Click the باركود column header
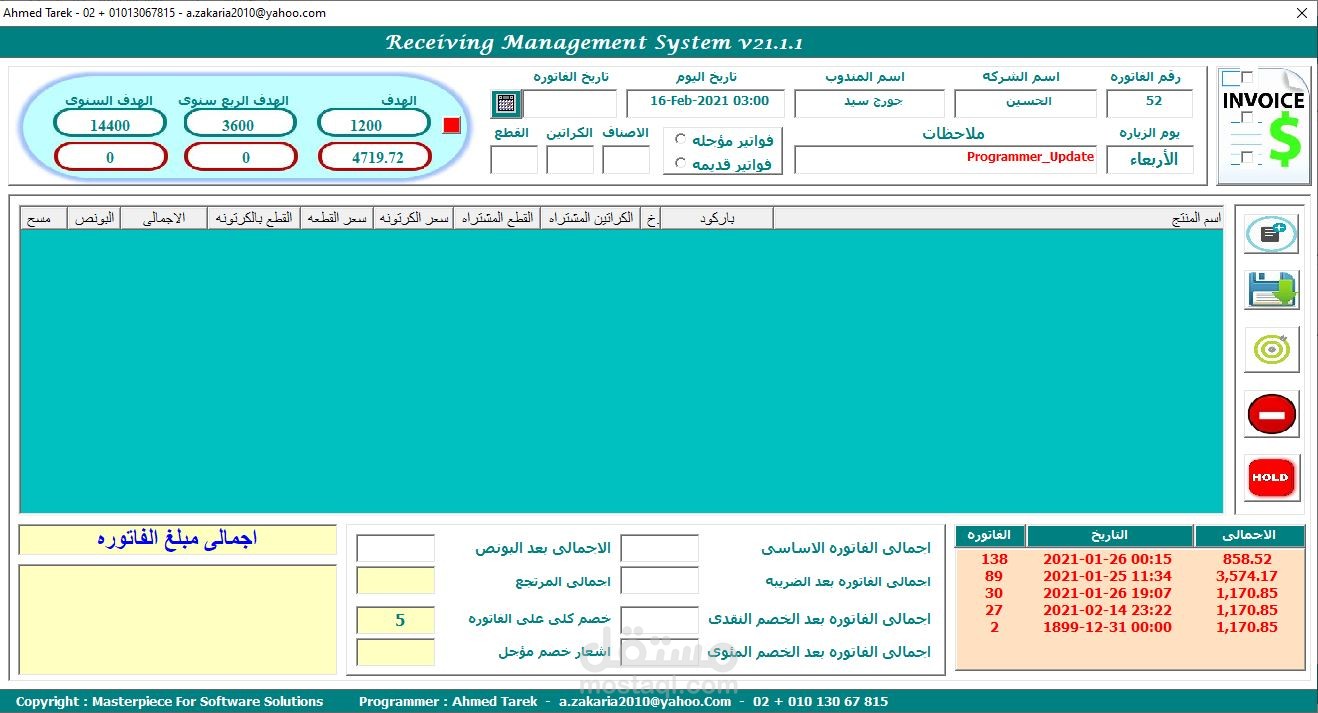Screen dimensions: 1318x713 (717, 218)
